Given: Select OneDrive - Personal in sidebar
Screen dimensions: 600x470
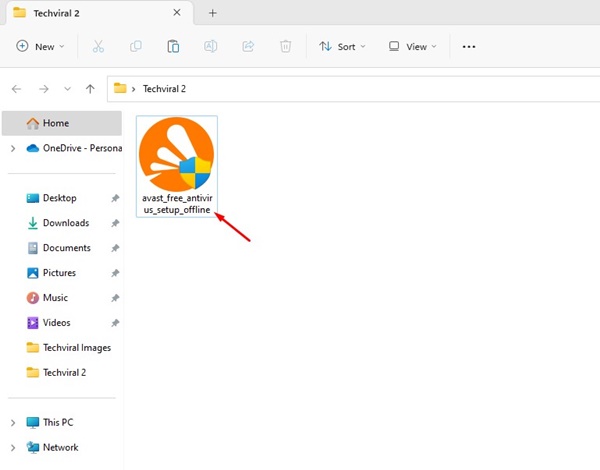Looking at the screenshot, I should click(x=73, y=148).
